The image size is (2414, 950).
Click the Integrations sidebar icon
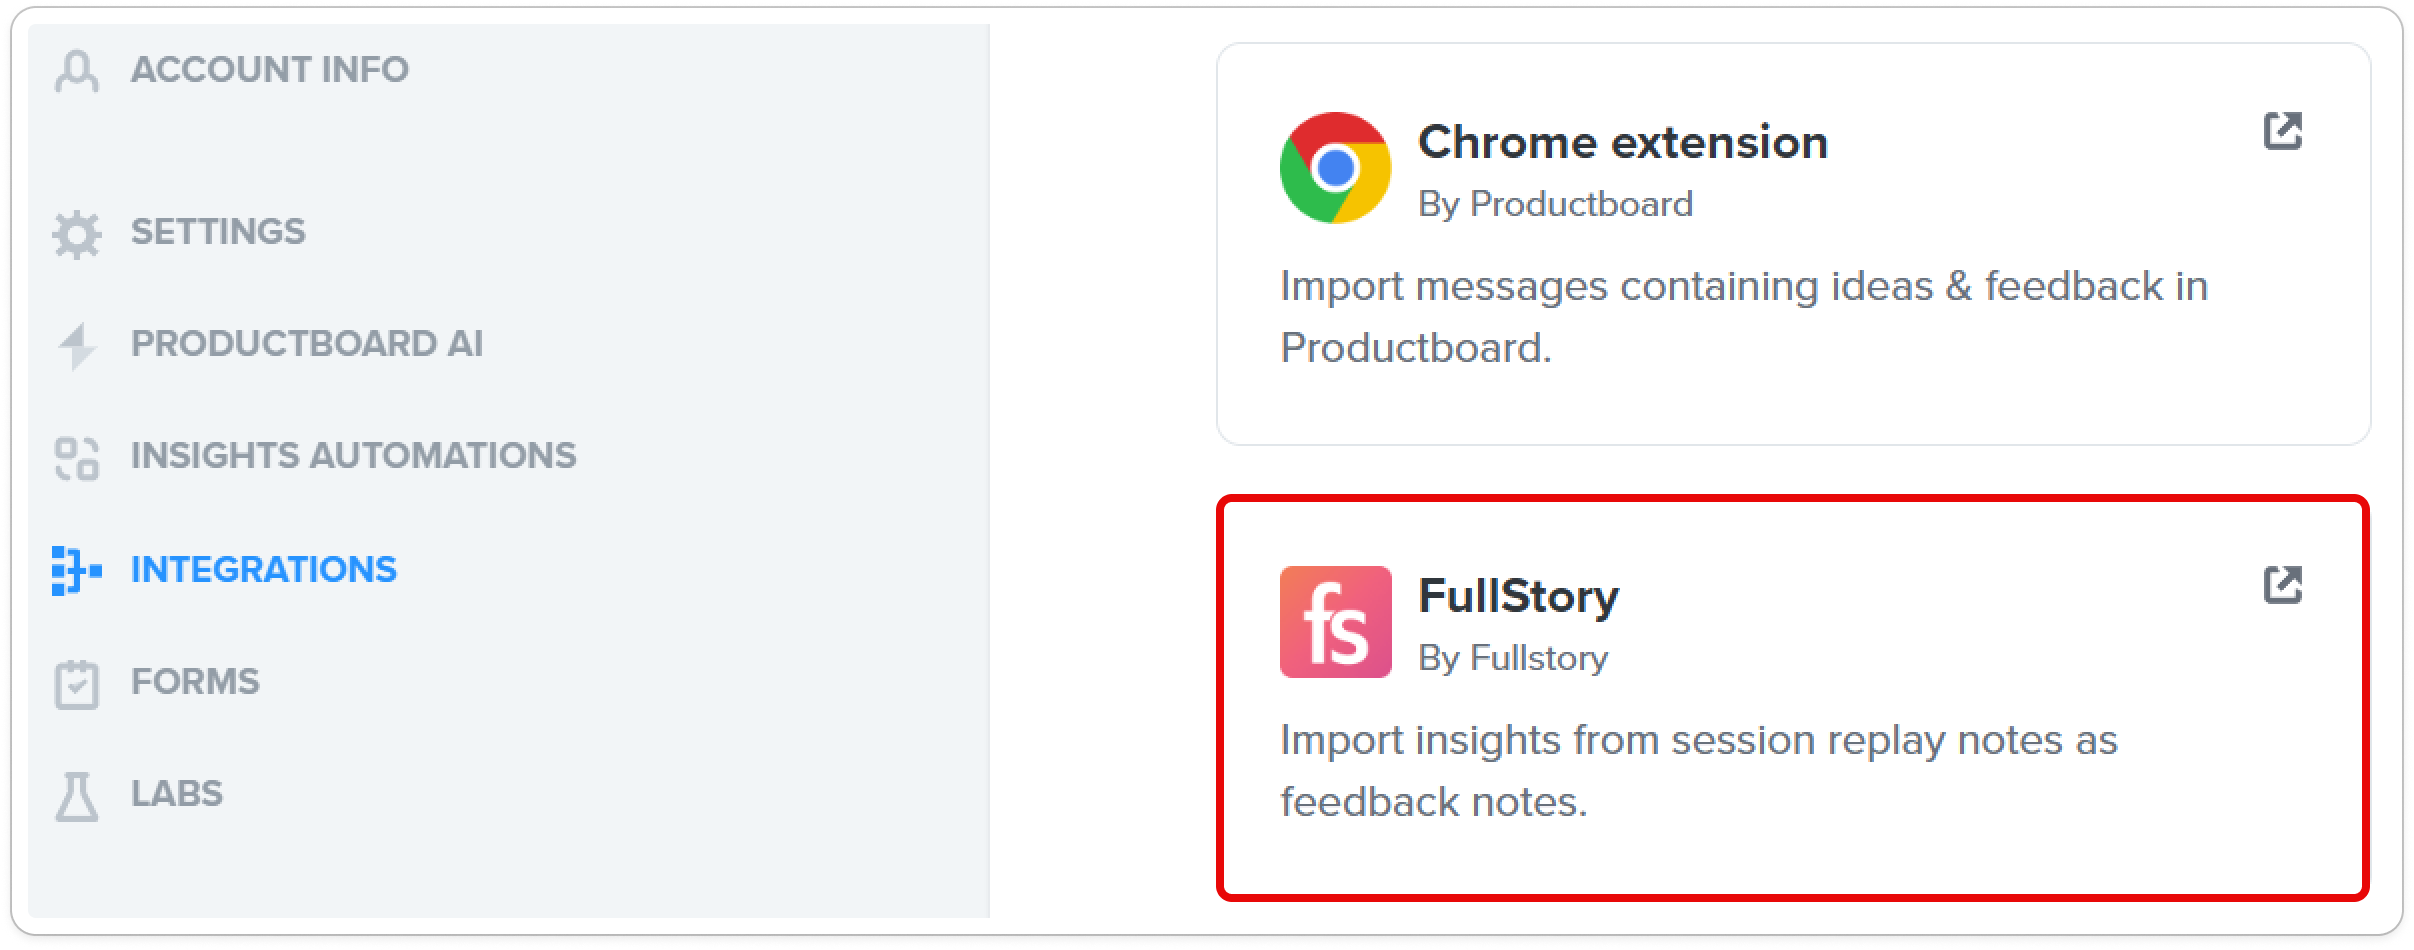click(77, 571)
